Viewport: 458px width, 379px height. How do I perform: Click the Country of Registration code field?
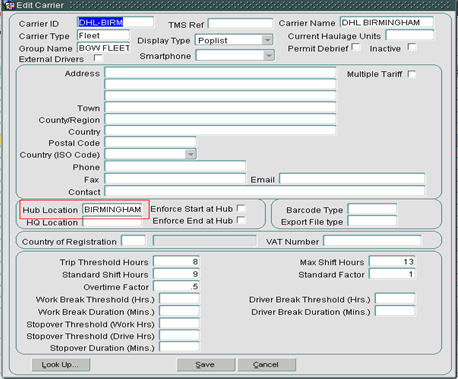click(x=133, y=241)
